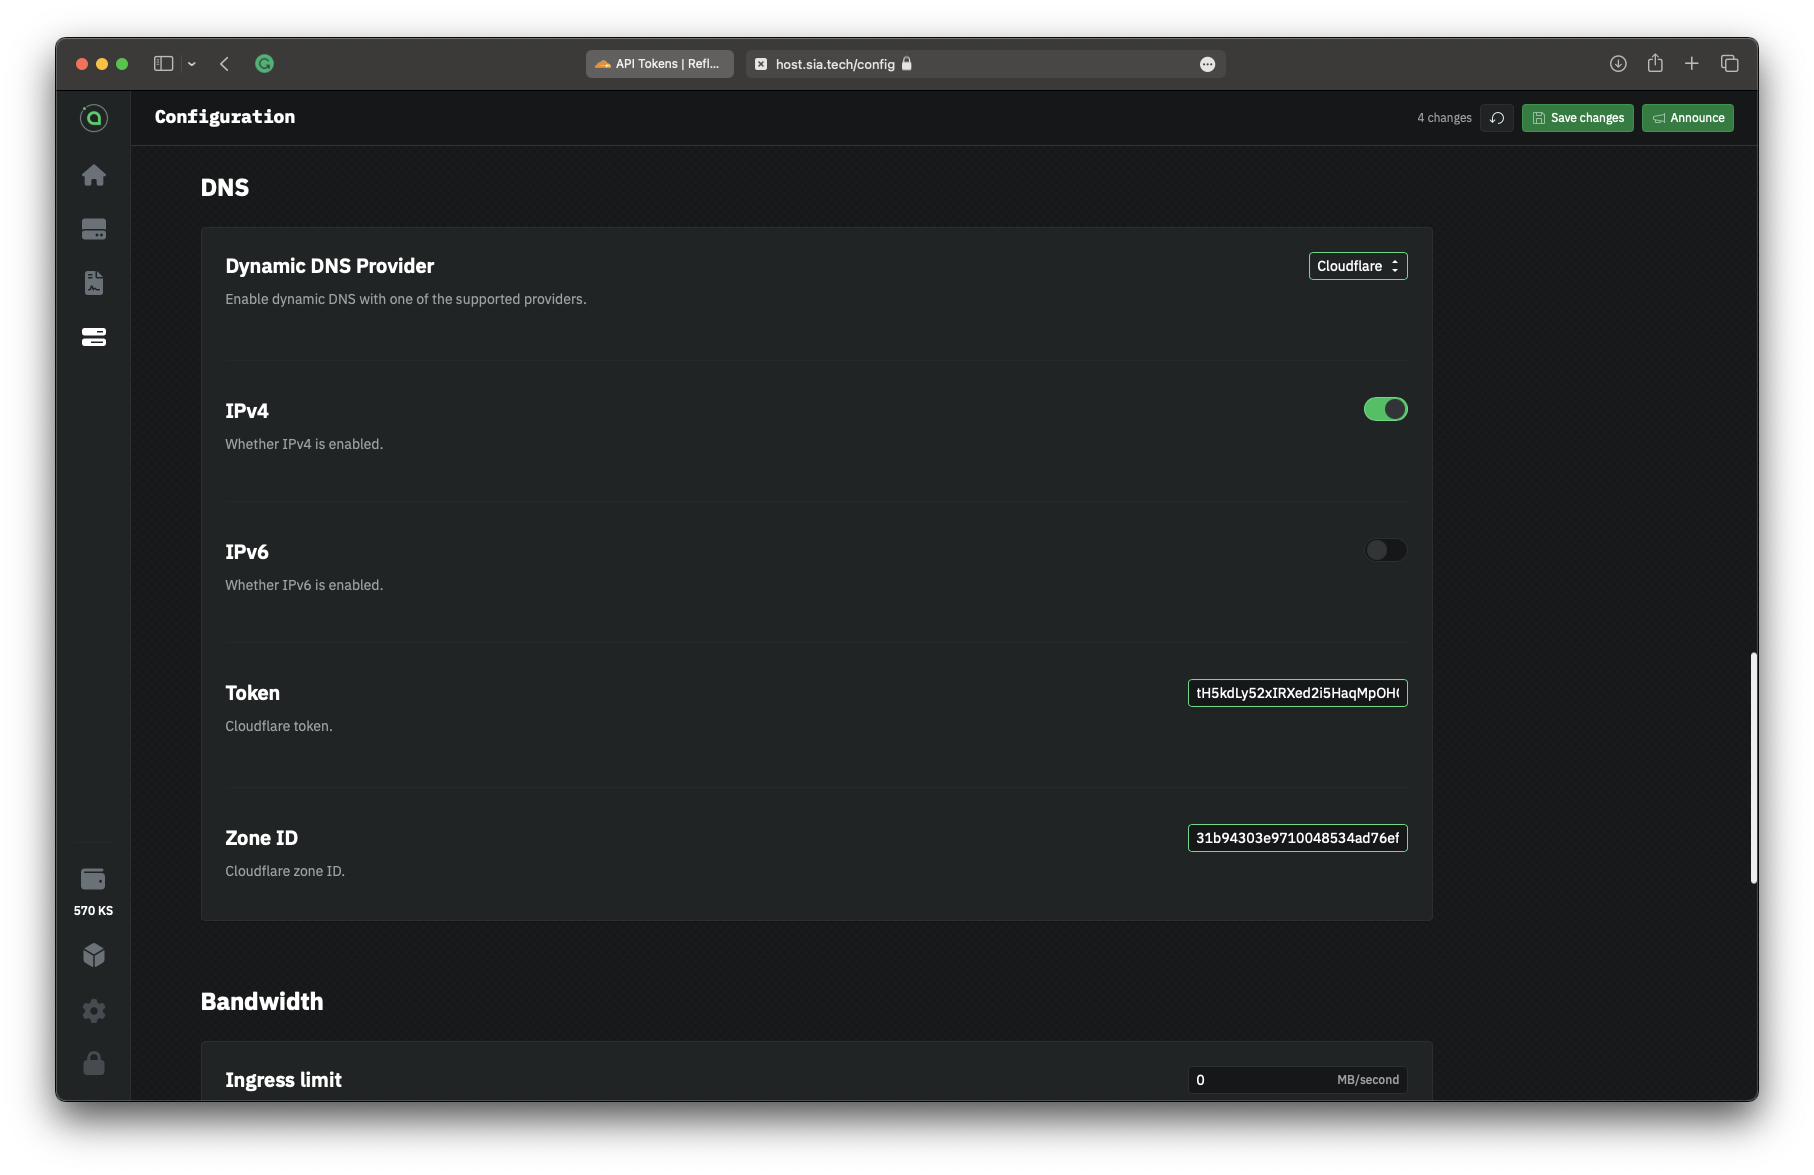Image resolution: width=1814 pixels, height=1175 pixels.
Task: Click the node cube icon in sidebar
Action: [94, 955]
